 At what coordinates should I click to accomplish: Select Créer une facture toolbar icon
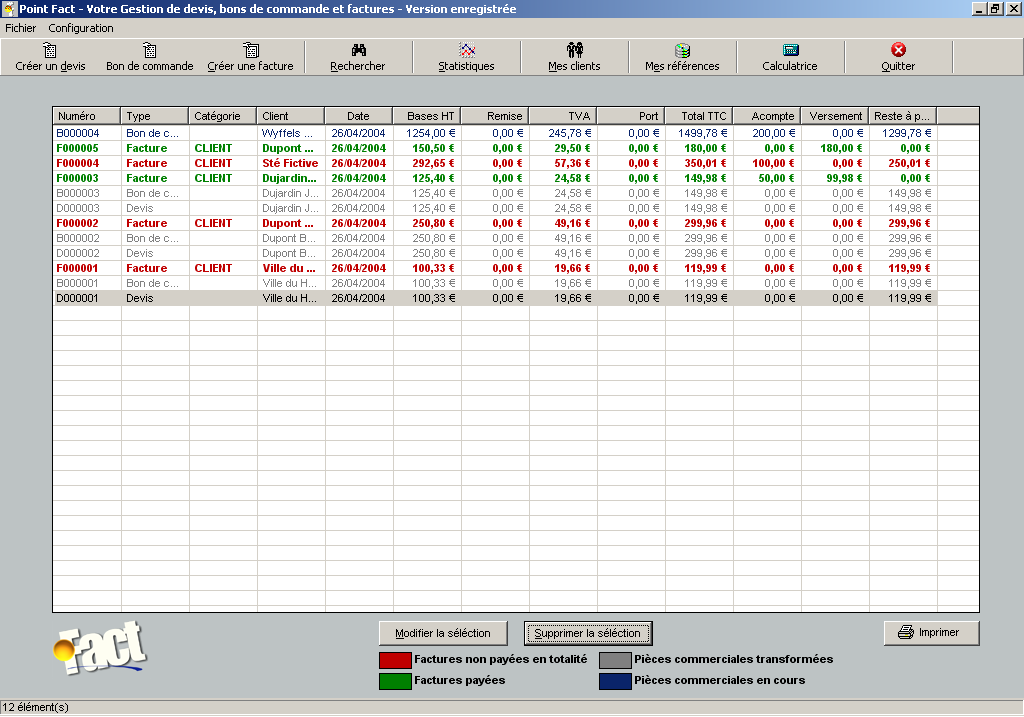tap(251, 50)
